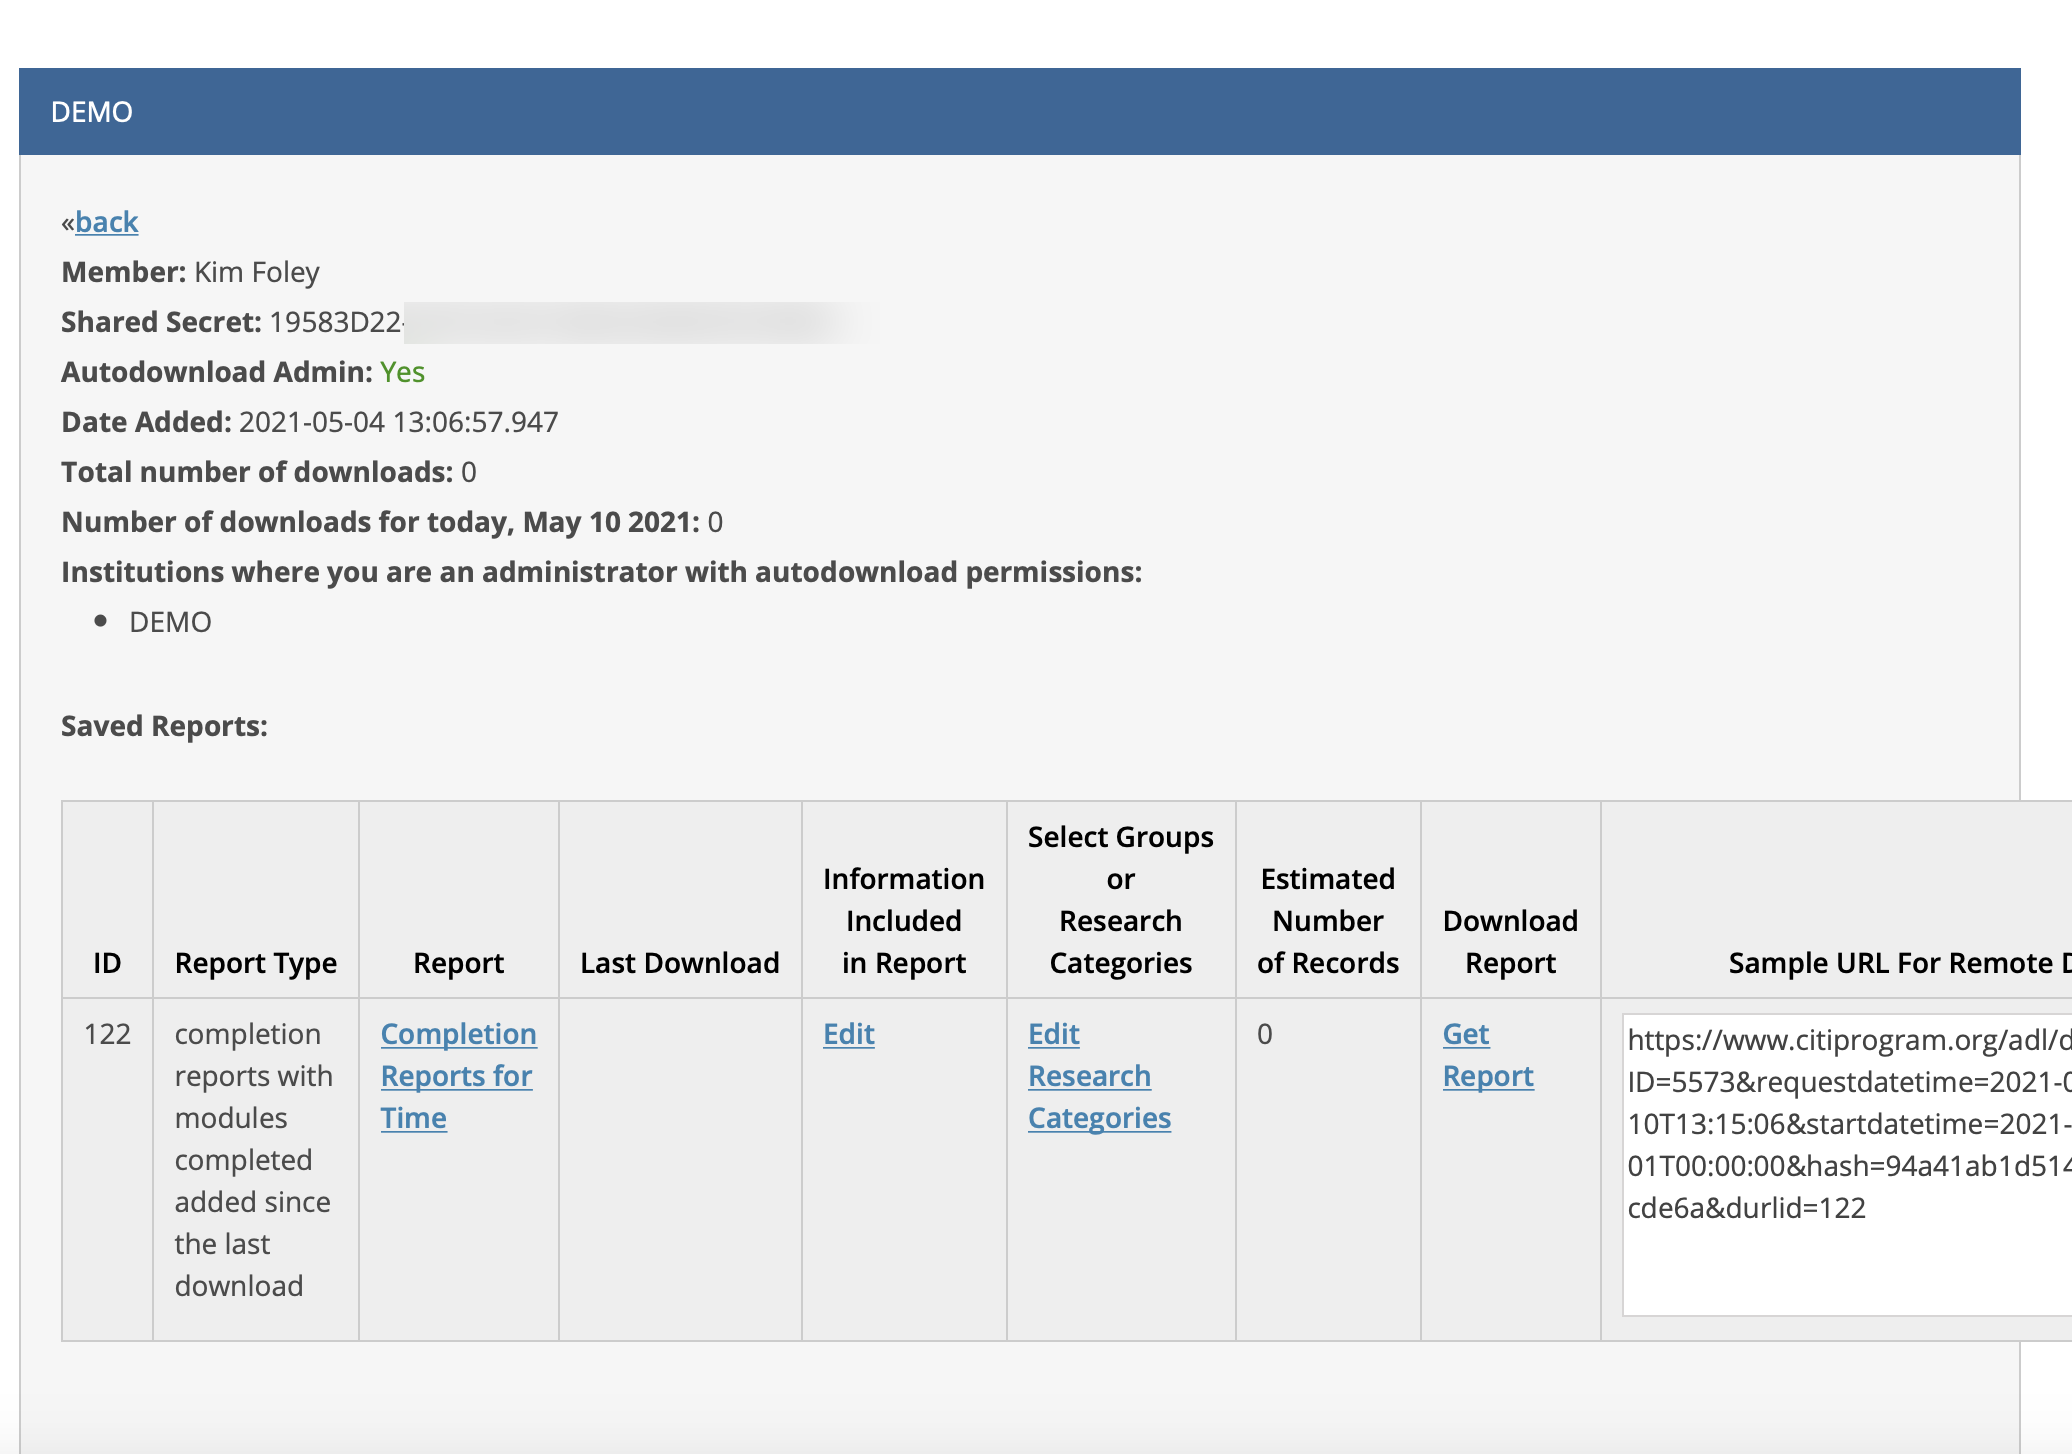This screenshot has width=2072, height=1454.
Task: Click the back link
Action: click(x=106, y=222)
